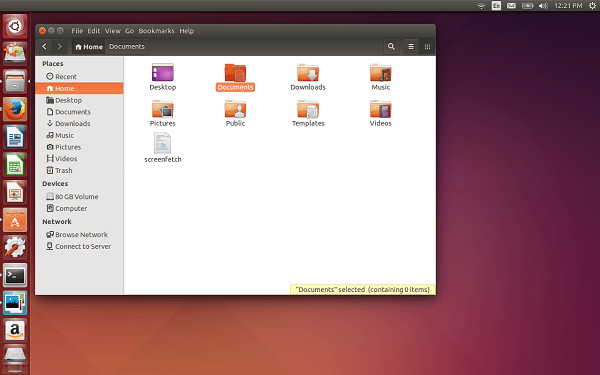Click Home in the path bar
The image size is (600, 375).
[x=89, y=47]
